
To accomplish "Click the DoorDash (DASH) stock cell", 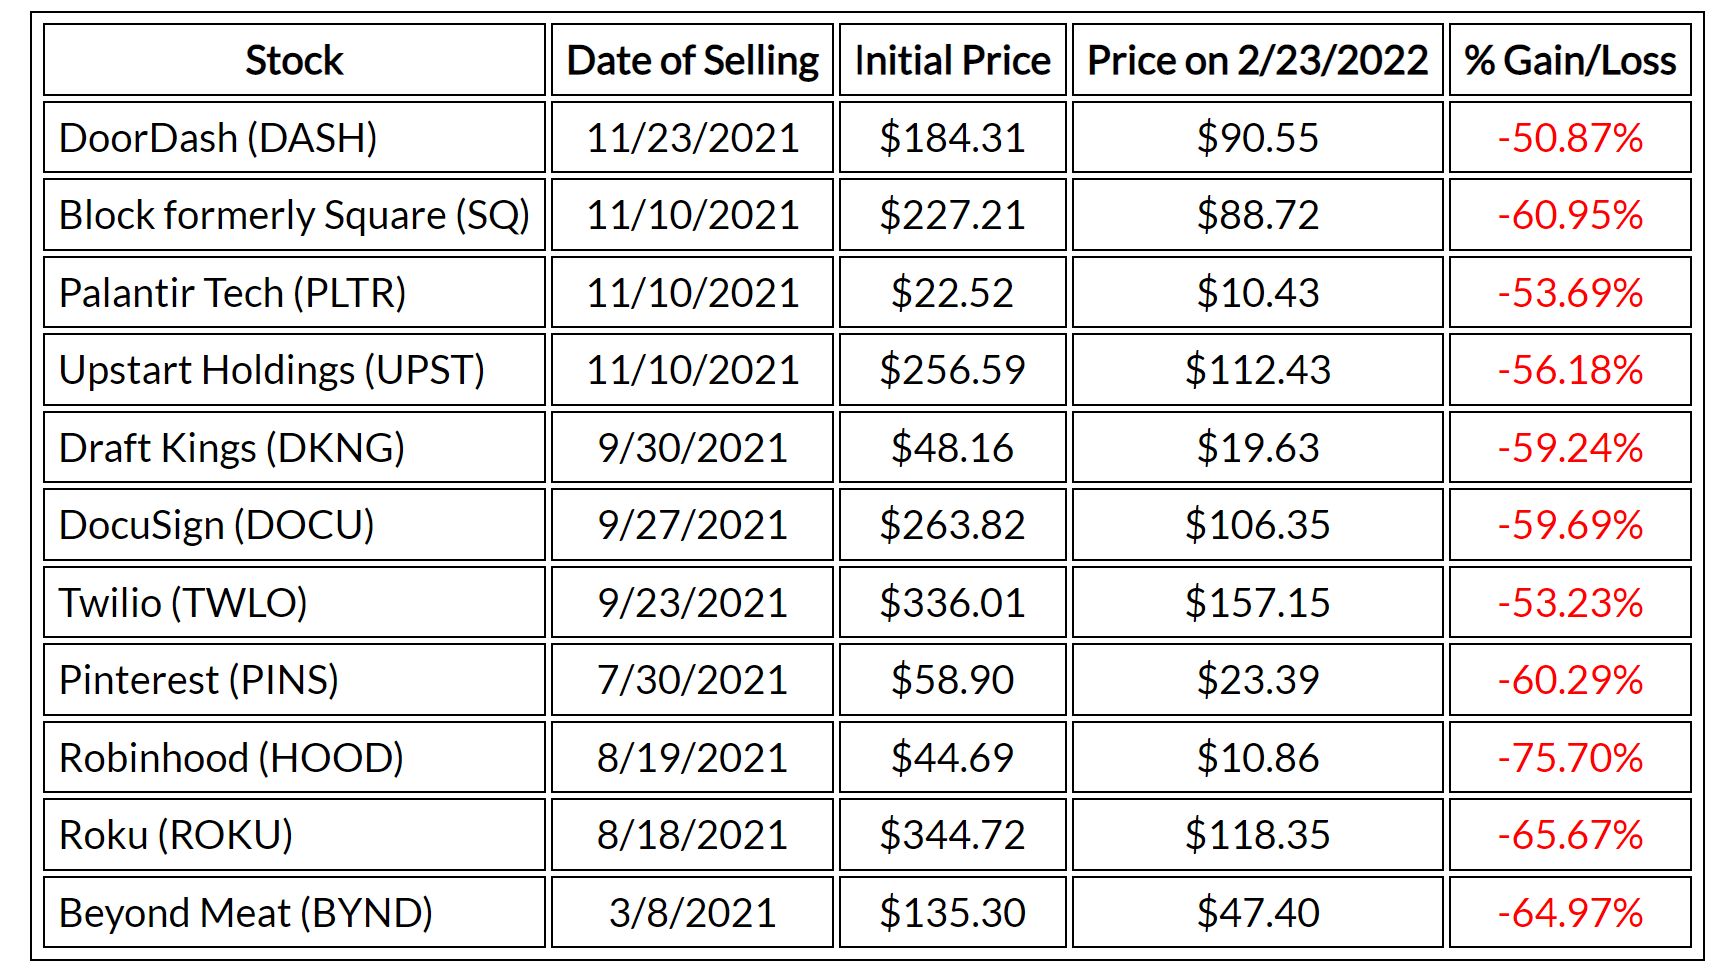I will pyautogui.click(x=218, y=138).
